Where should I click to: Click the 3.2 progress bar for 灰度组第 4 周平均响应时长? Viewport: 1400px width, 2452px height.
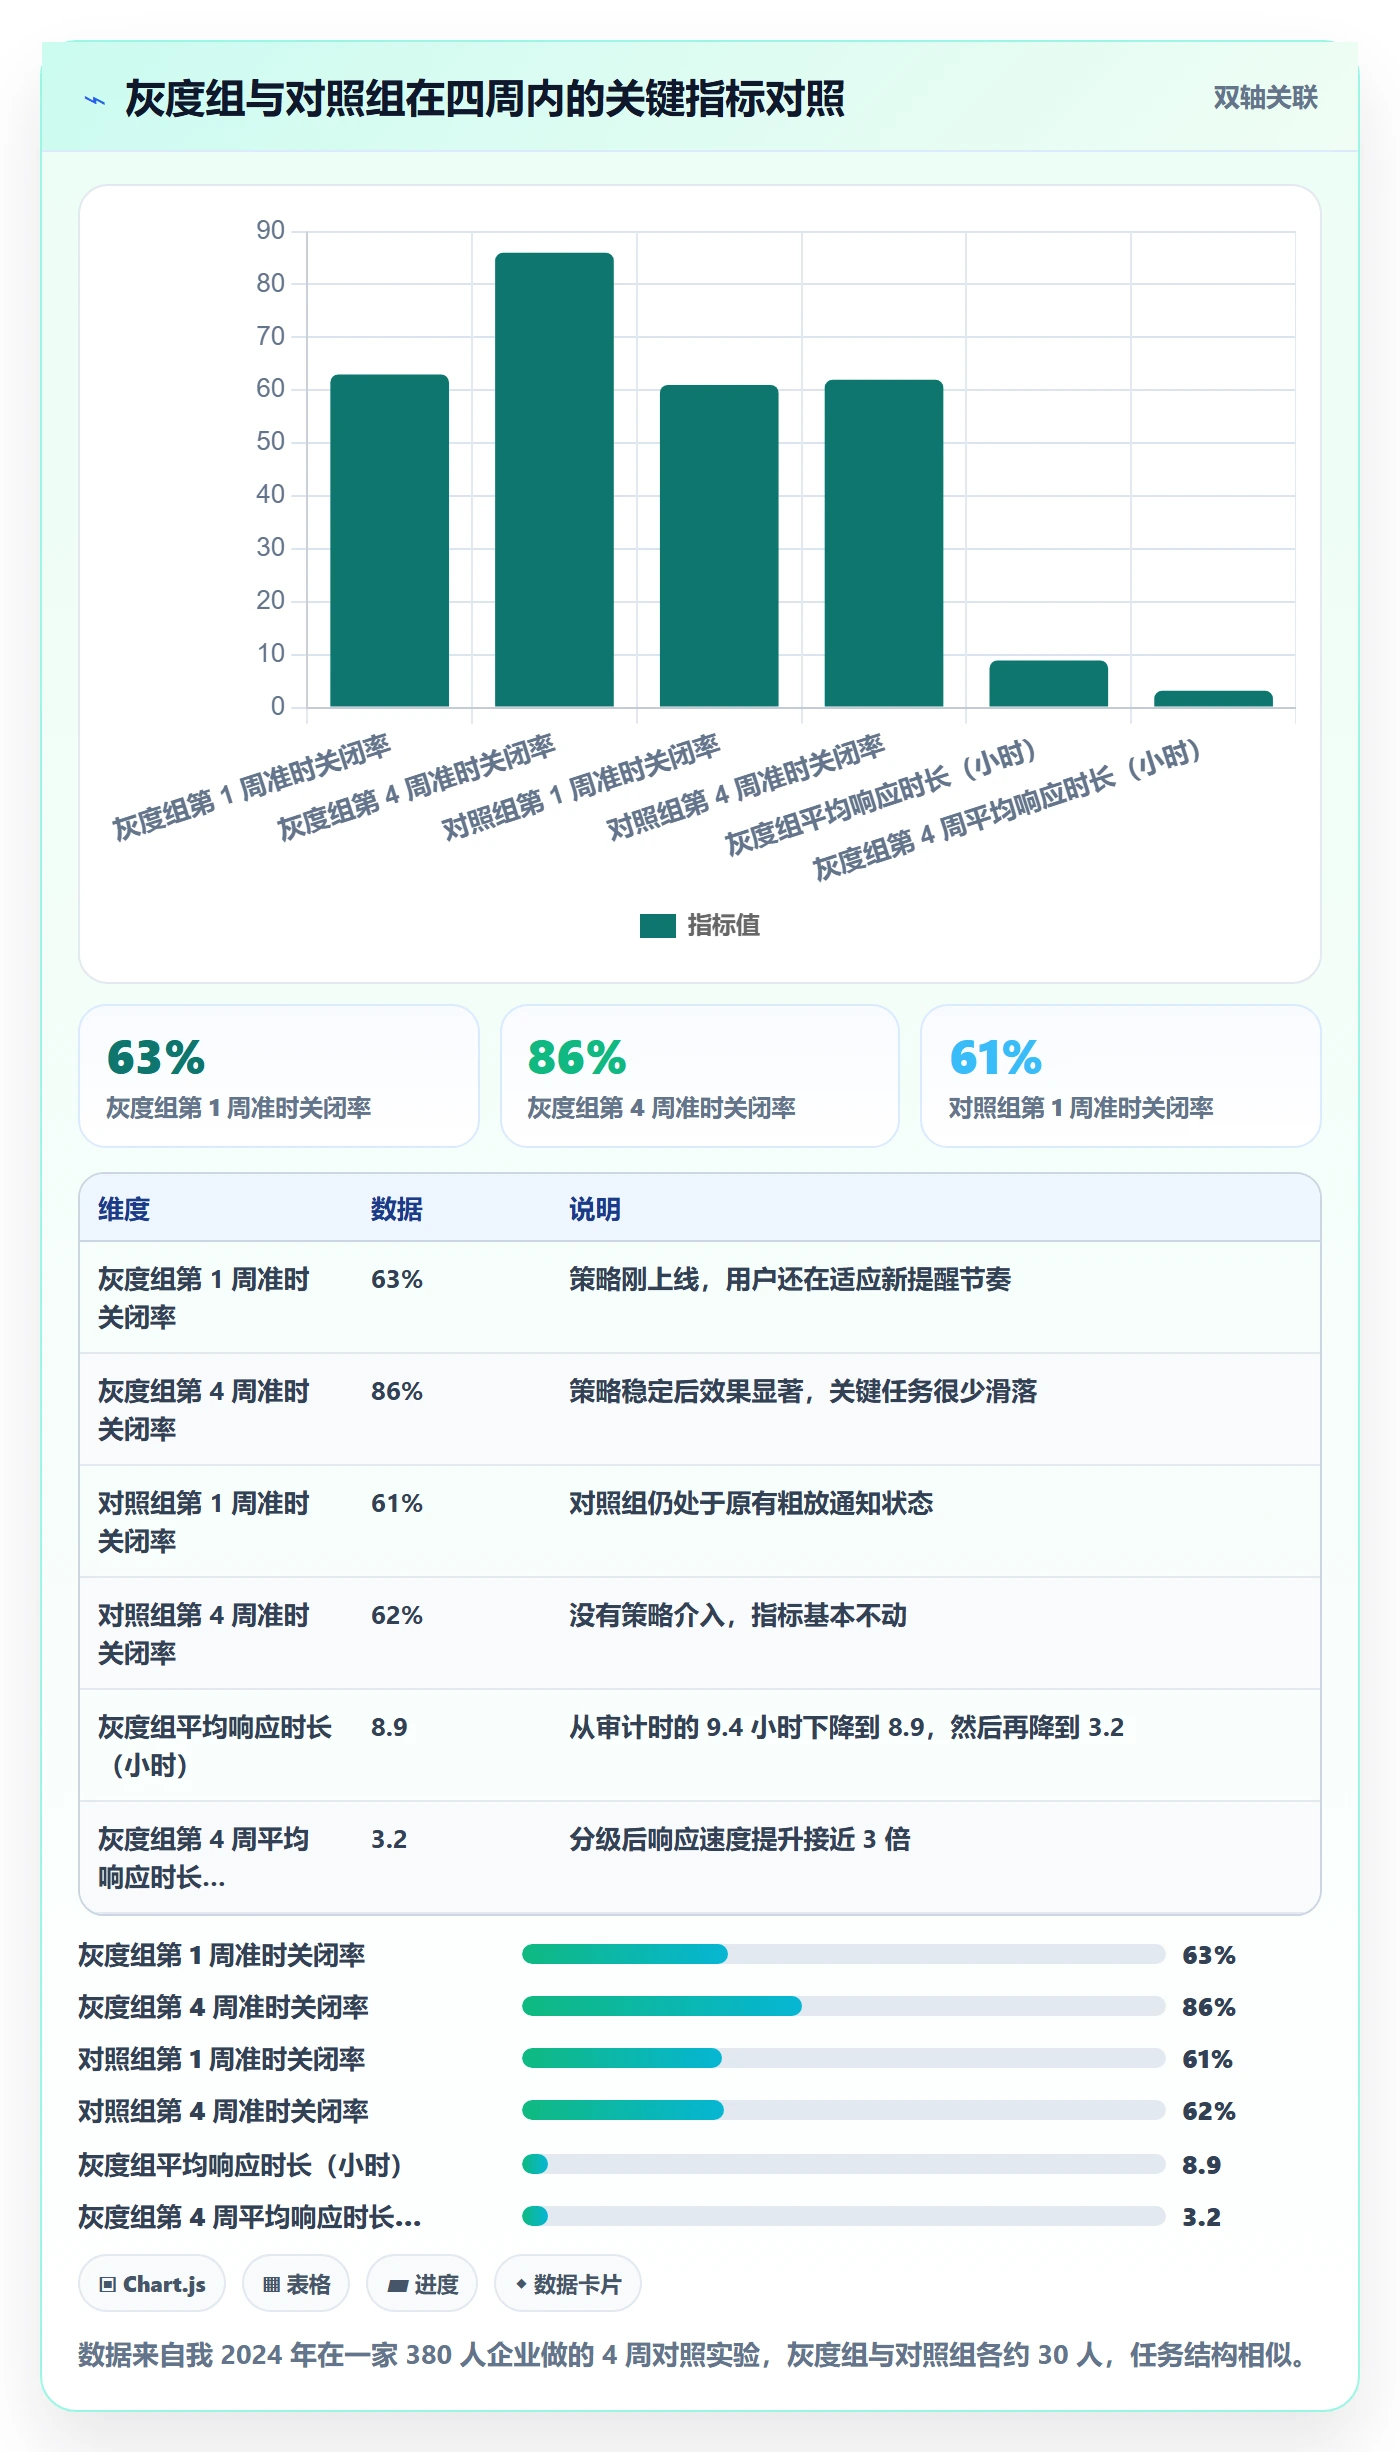(843, 2216)
